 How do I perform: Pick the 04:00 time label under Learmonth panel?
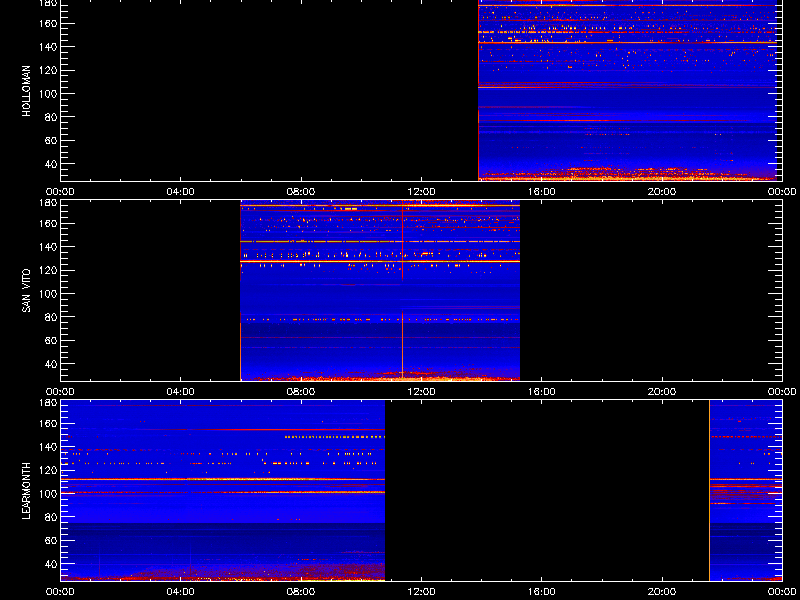pyautogui.click(x=181, y=592)
